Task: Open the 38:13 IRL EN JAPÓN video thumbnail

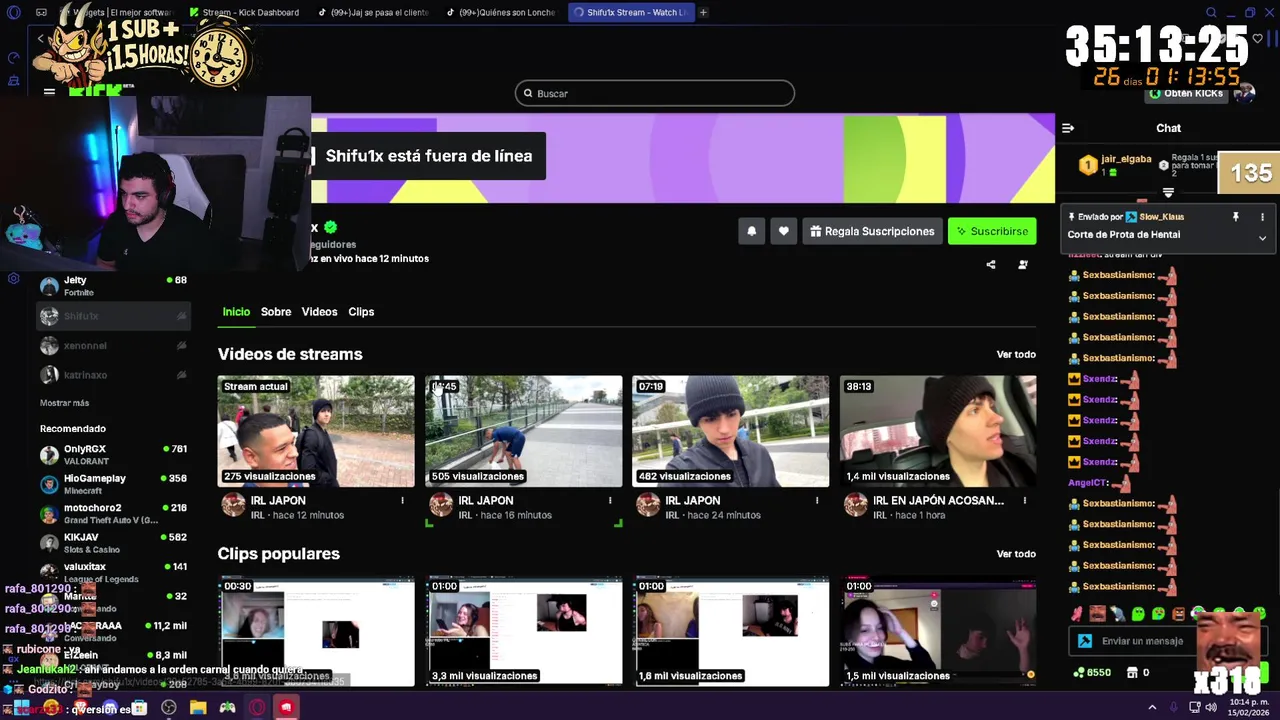Action: coord(938,431)
